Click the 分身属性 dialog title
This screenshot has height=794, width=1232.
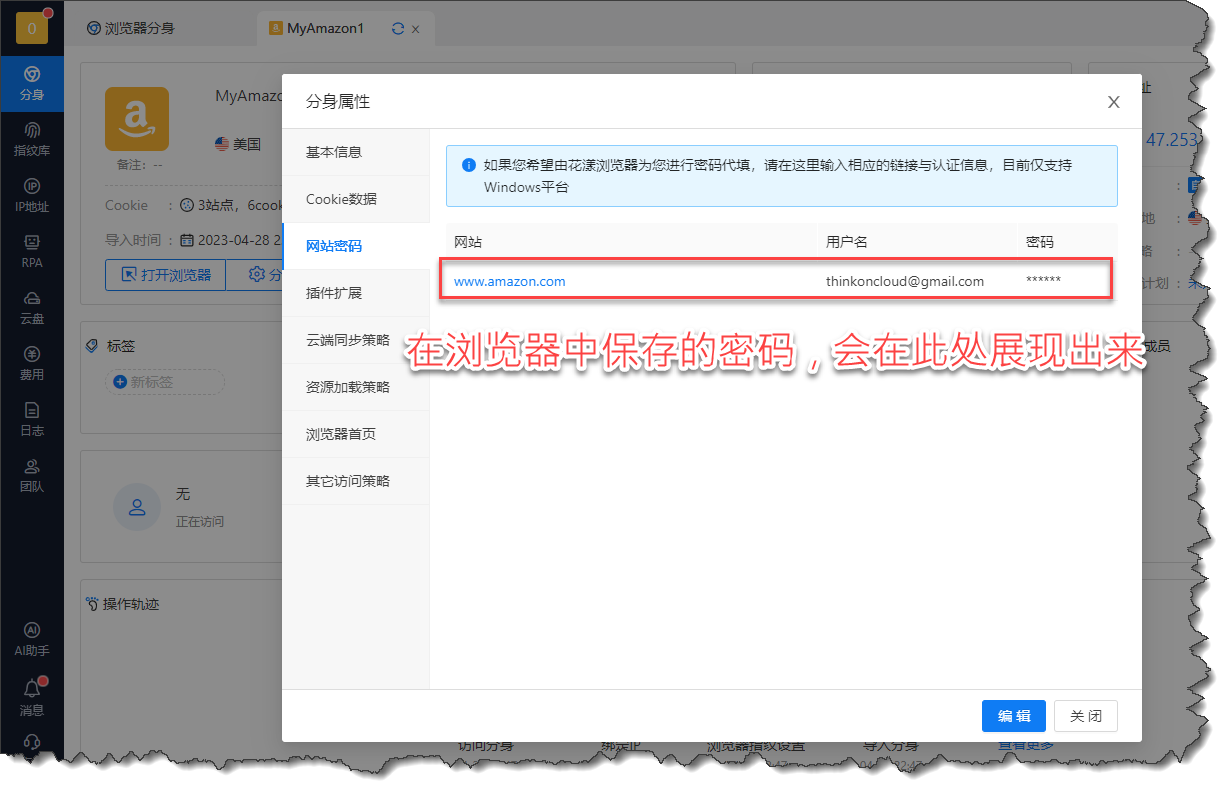pyautogui.click(x=338, y=102)
